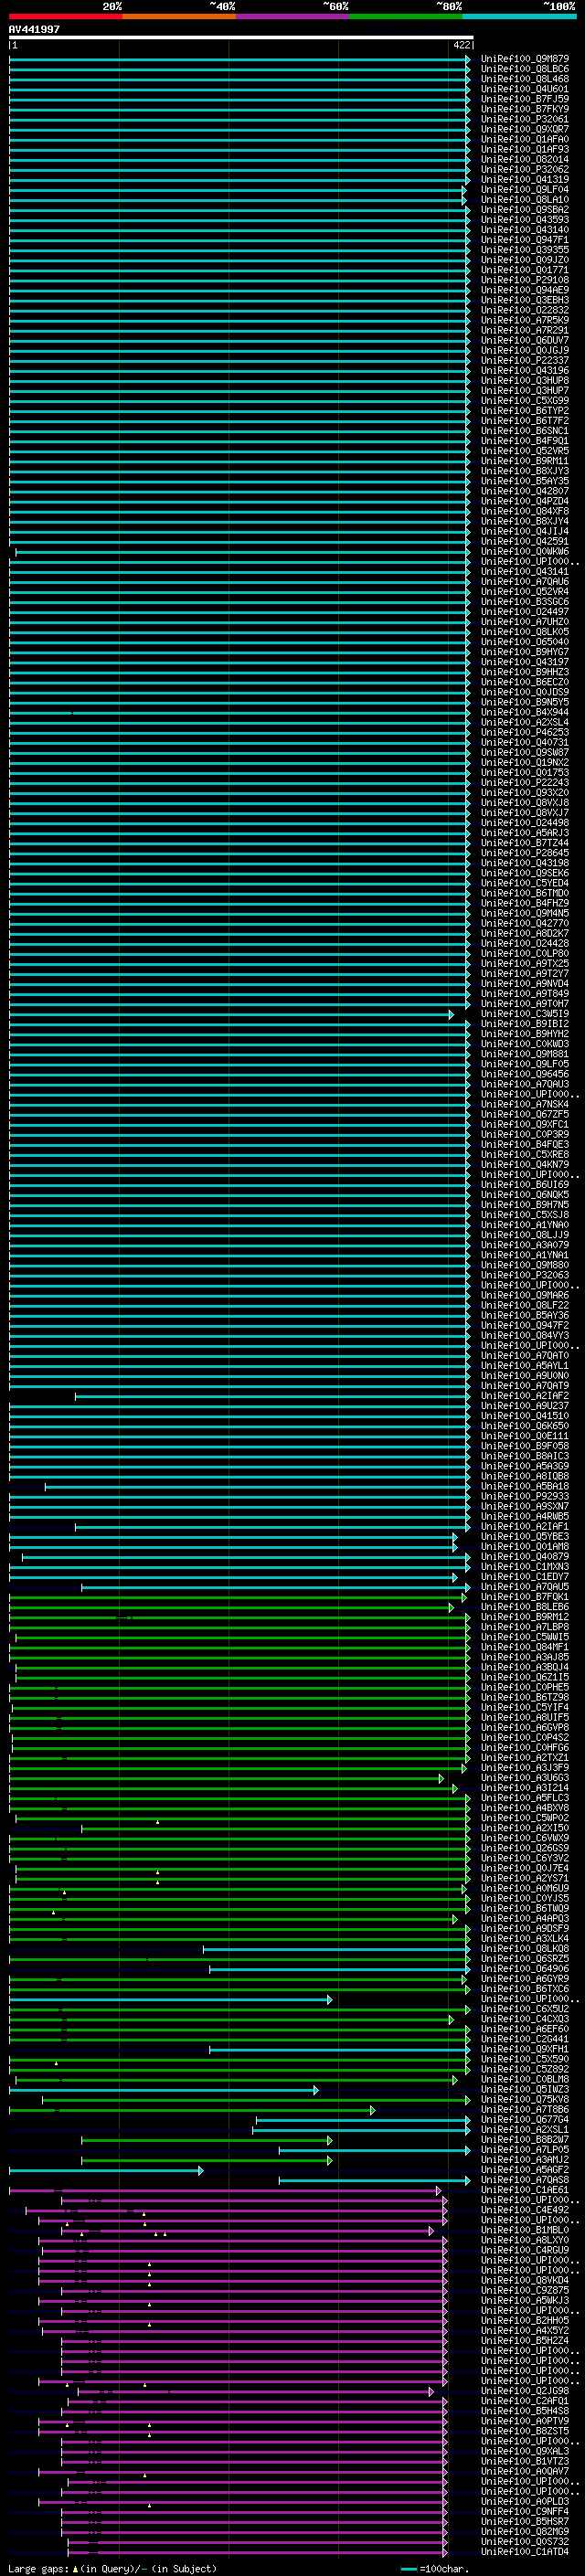Screen dimensions: 585x2576
Task: Open hit UniRef100_Q5YBE3
Action: pos(524,1537)
